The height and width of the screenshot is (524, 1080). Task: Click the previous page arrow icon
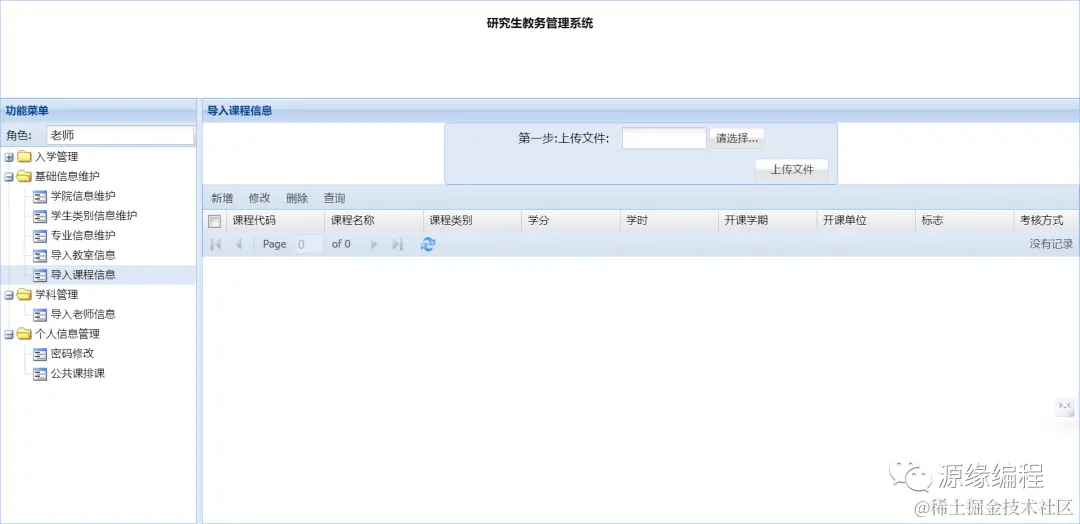point(238,244)
